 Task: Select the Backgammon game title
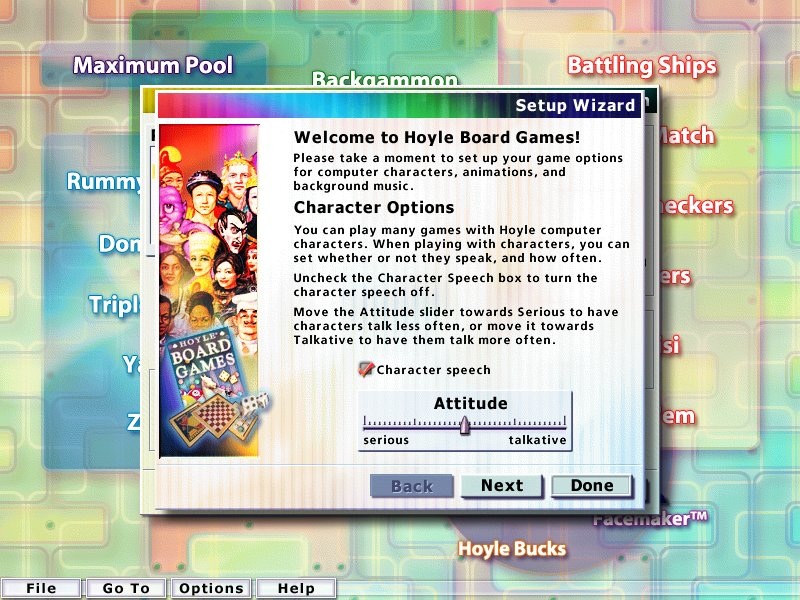385,79
